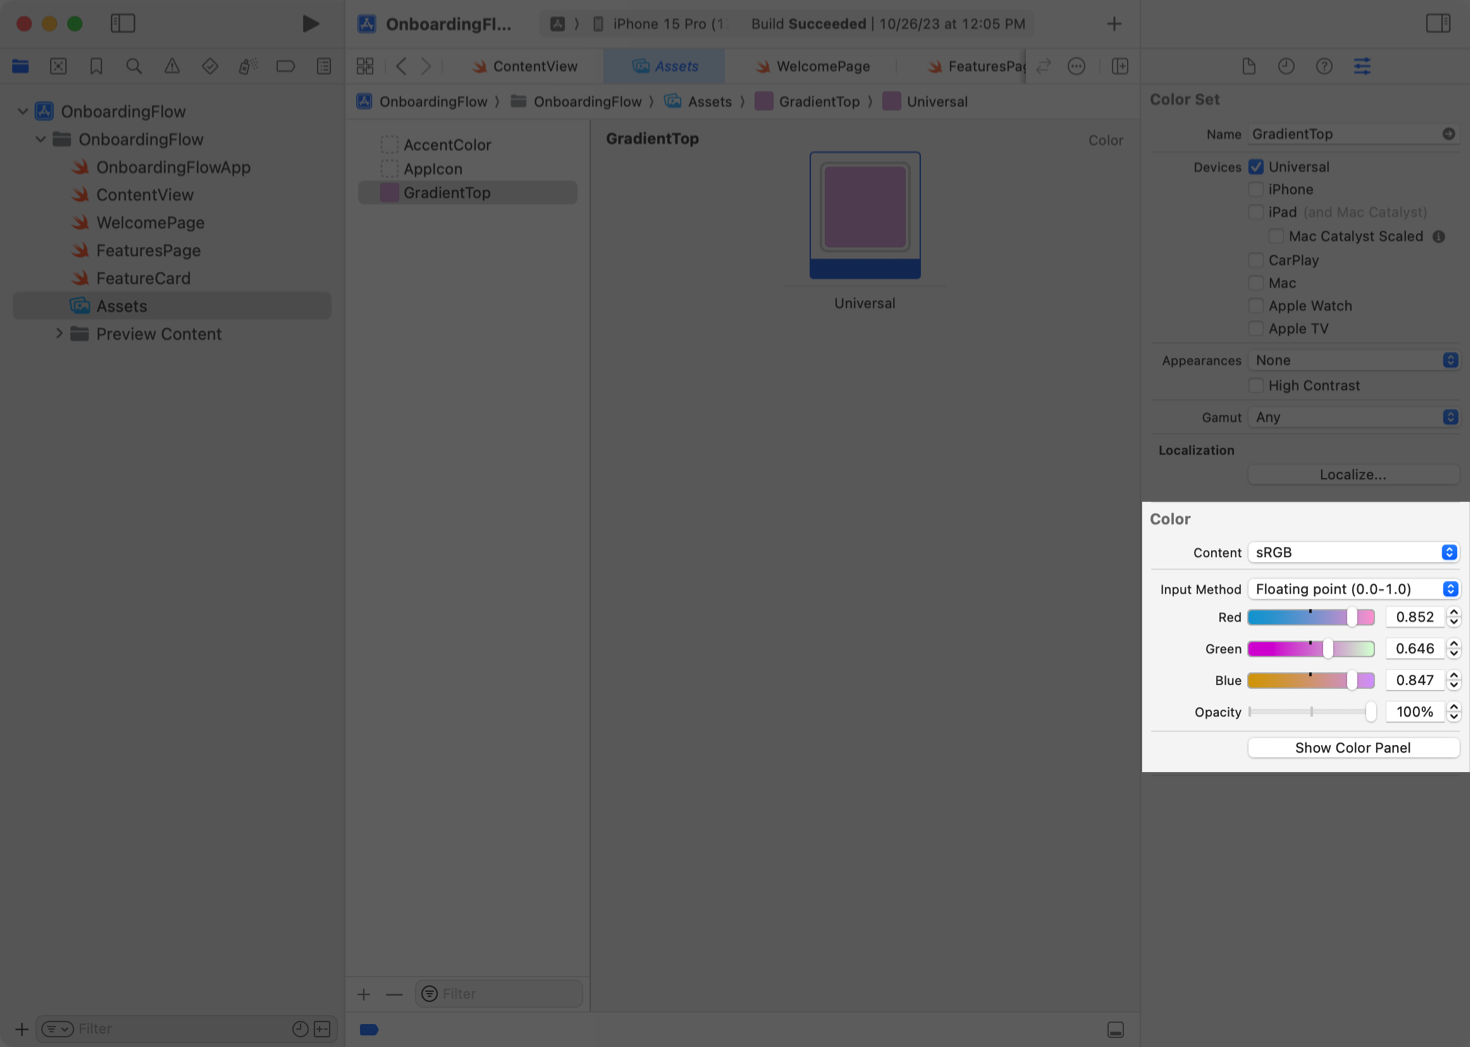1470x1047 pixels.
Task: Open the Input Method dropdown
Action: tap(1353, 589)
